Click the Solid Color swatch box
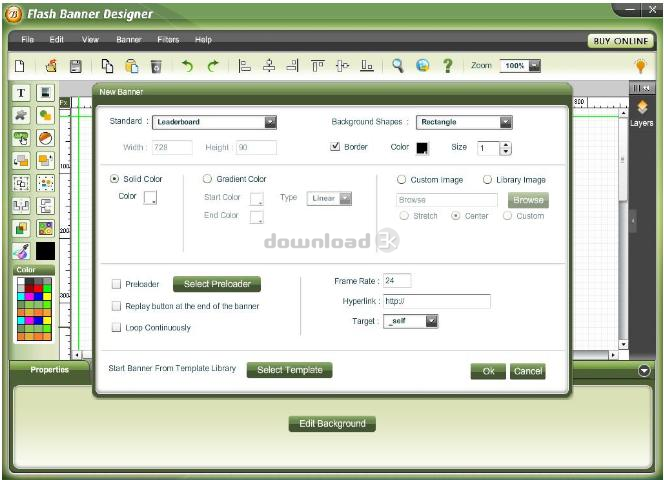Viewport: 664px width, 480px height. tap(150, 197)
